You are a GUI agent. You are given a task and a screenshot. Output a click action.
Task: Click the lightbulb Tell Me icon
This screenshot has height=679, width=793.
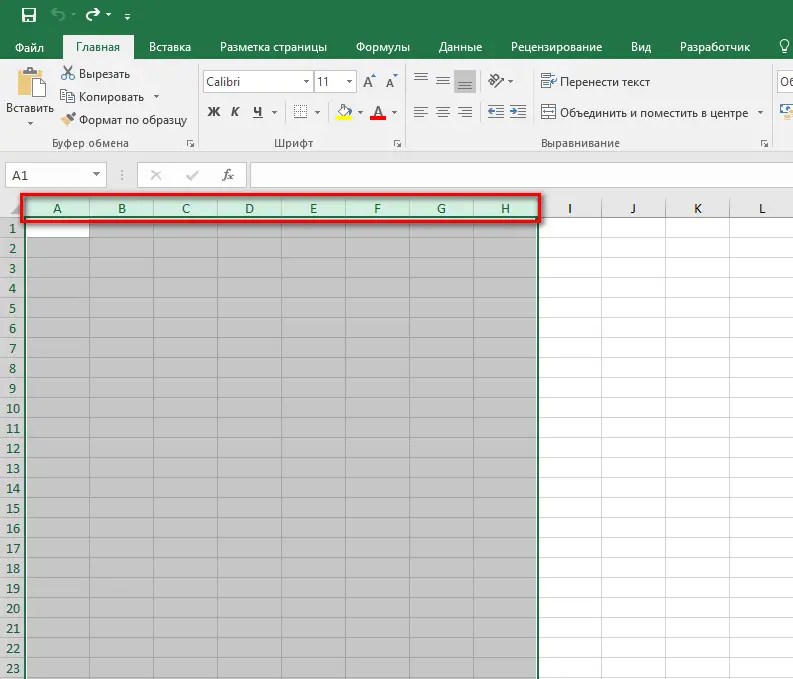784,47
